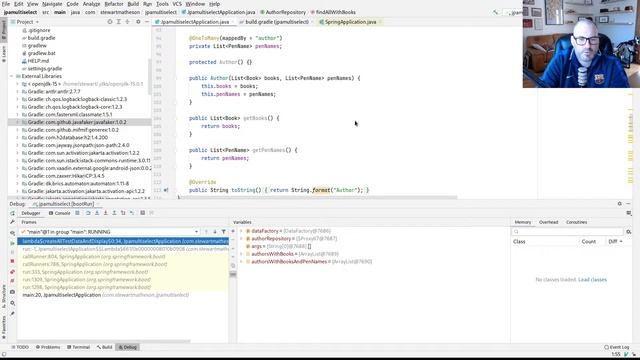Click the horizontal scrollbar under the editor
The width and height of the screenshot is (640, 360).
click(x=318, y=198)
